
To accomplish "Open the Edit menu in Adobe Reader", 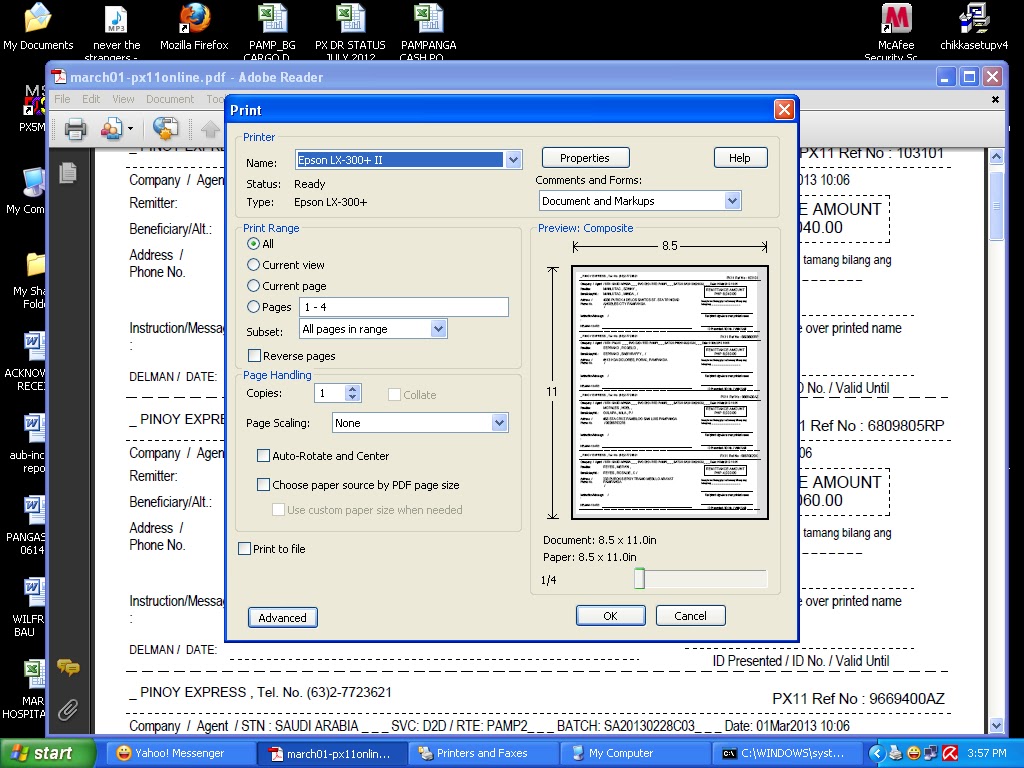I will click(91, 99).
